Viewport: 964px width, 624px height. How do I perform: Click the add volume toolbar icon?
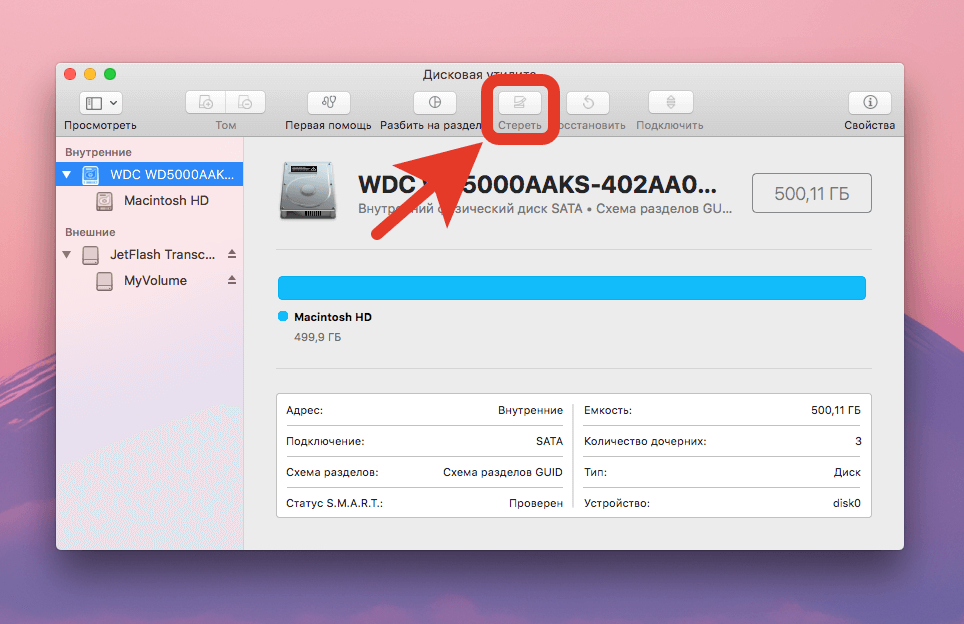click(205, 102)
